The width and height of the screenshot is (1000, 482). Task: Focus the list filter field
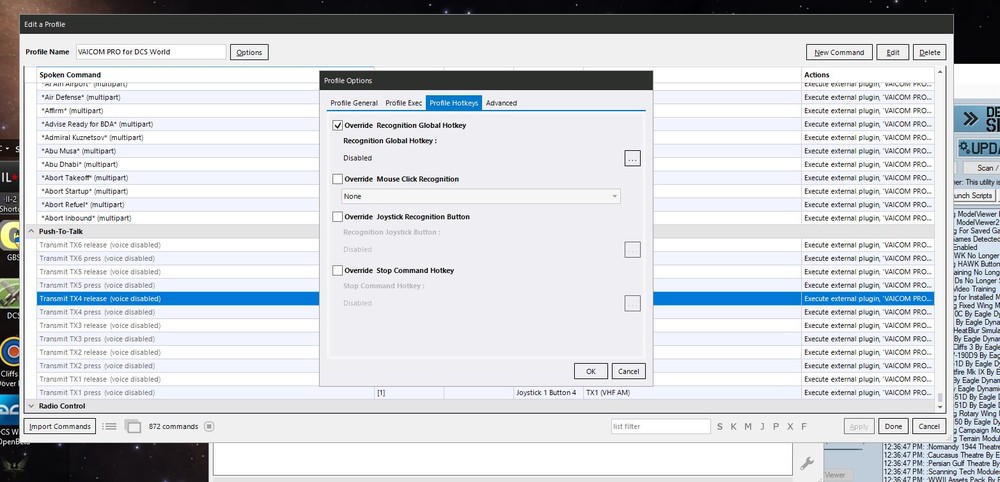pos(660,427)
